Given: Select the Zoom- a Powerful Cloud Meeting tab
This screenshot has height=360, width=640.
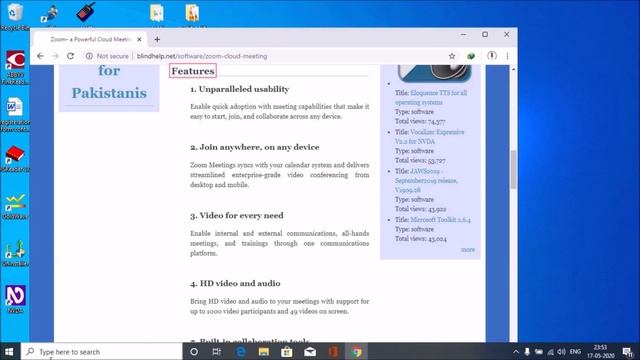Looking at the screenshot, I should click(x=90, y=39).
